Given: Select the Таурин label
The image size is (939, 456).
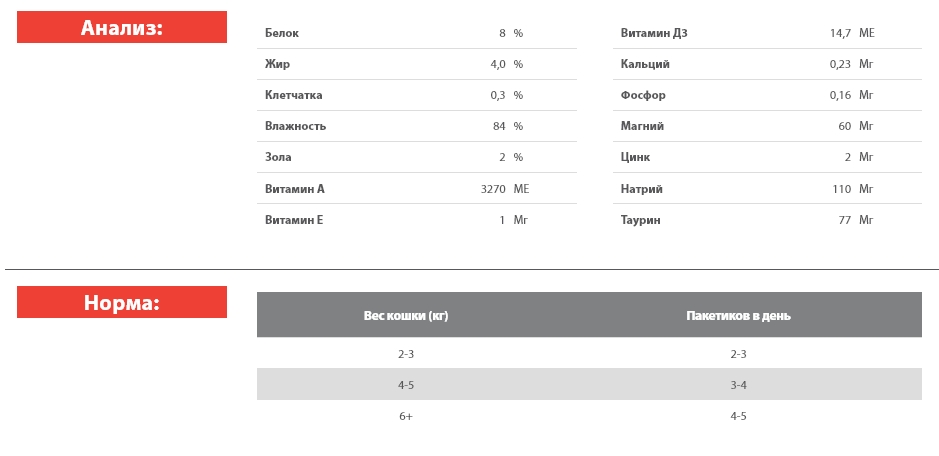Looking at the screenshot, I should click(641, 220).
